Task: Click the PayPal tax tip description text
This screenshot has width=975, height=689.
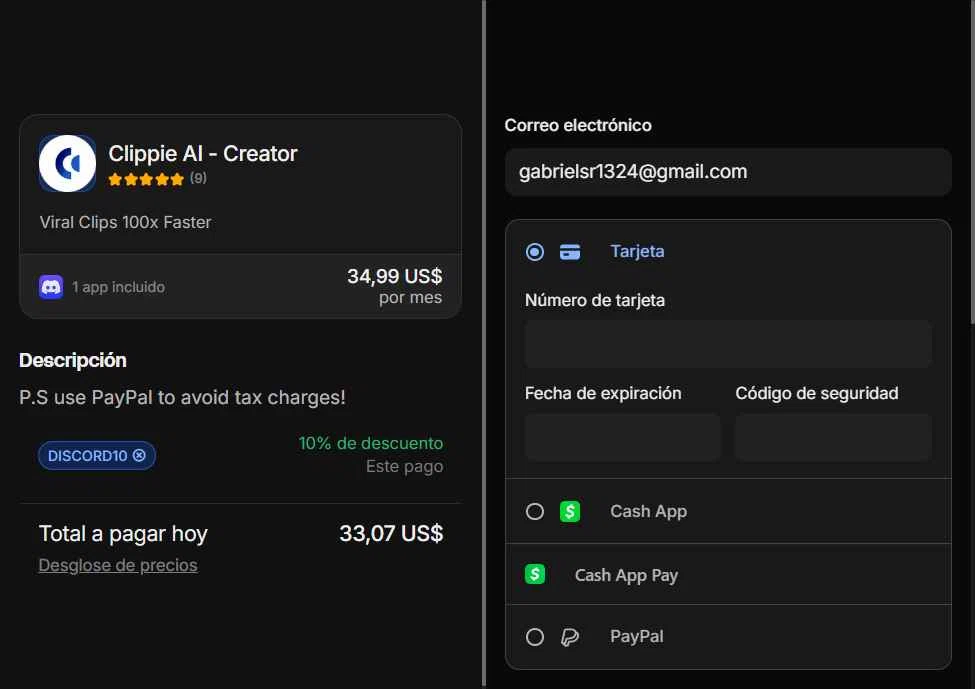Action: [x=182, y=397]
